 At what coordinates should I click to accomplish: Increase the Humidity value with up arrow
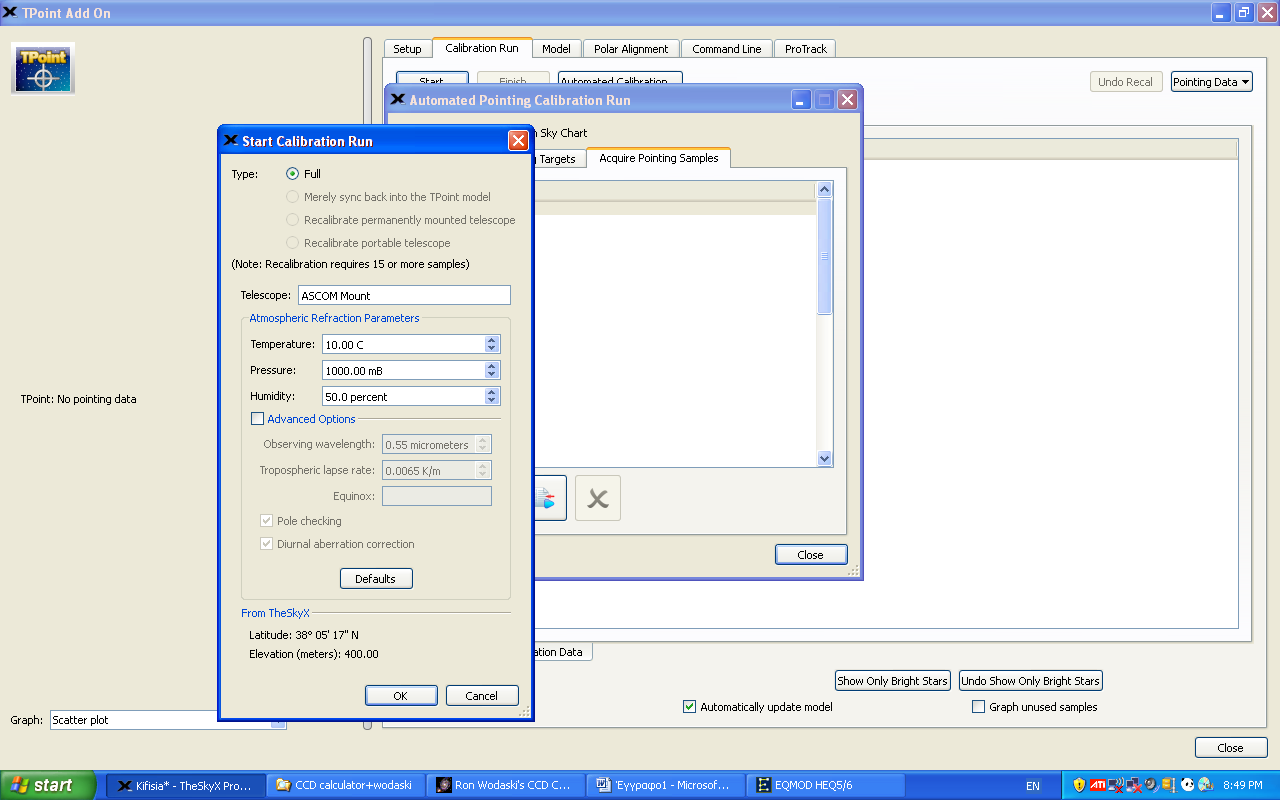pos(491,392)
